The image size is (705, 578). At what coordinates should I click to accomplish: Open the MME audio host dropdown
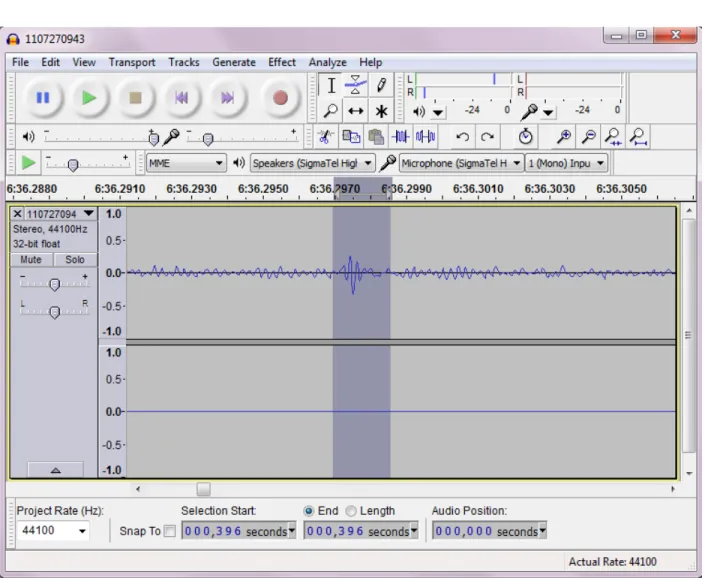(186, 163)
